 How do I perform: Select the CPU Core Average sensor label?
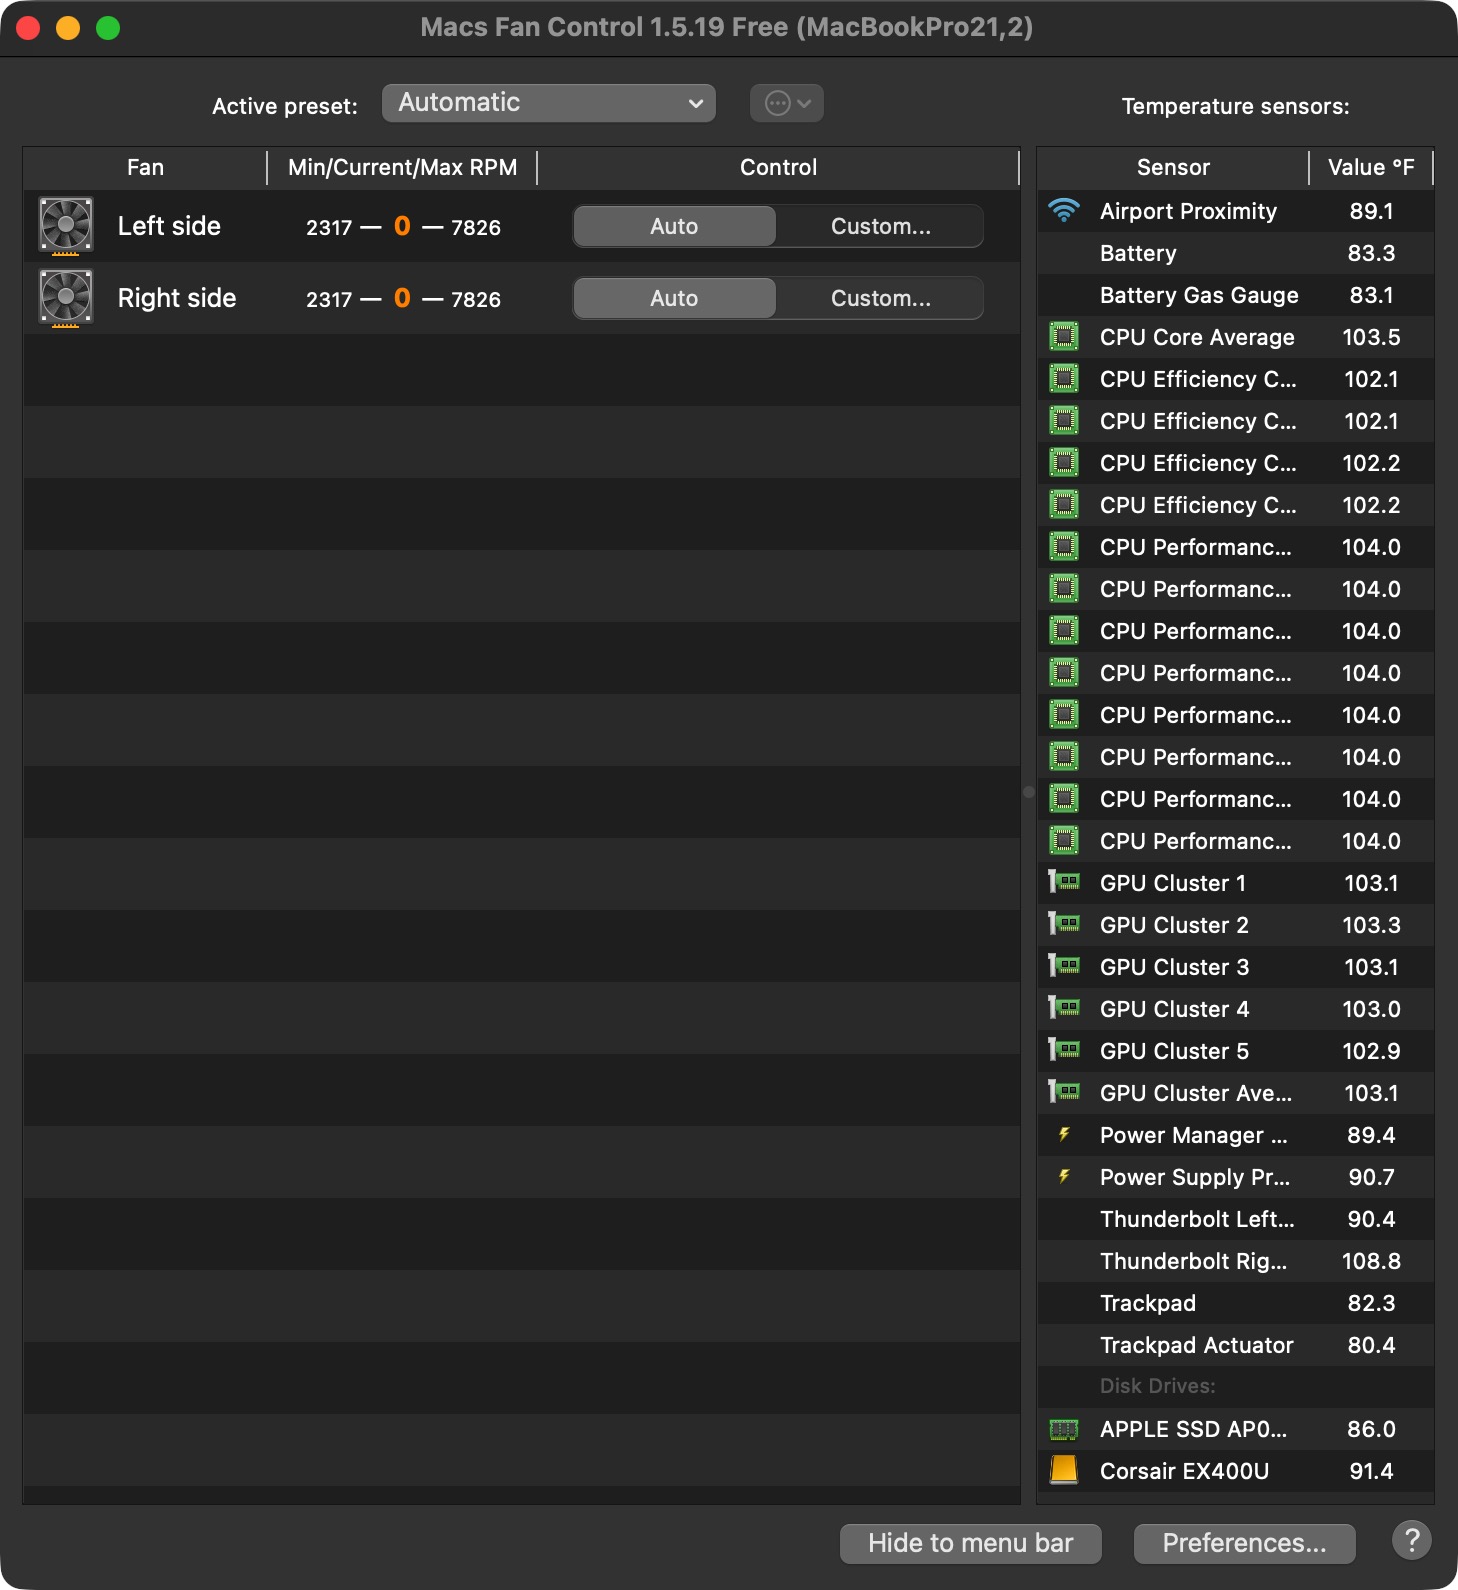coord(1197,337)
